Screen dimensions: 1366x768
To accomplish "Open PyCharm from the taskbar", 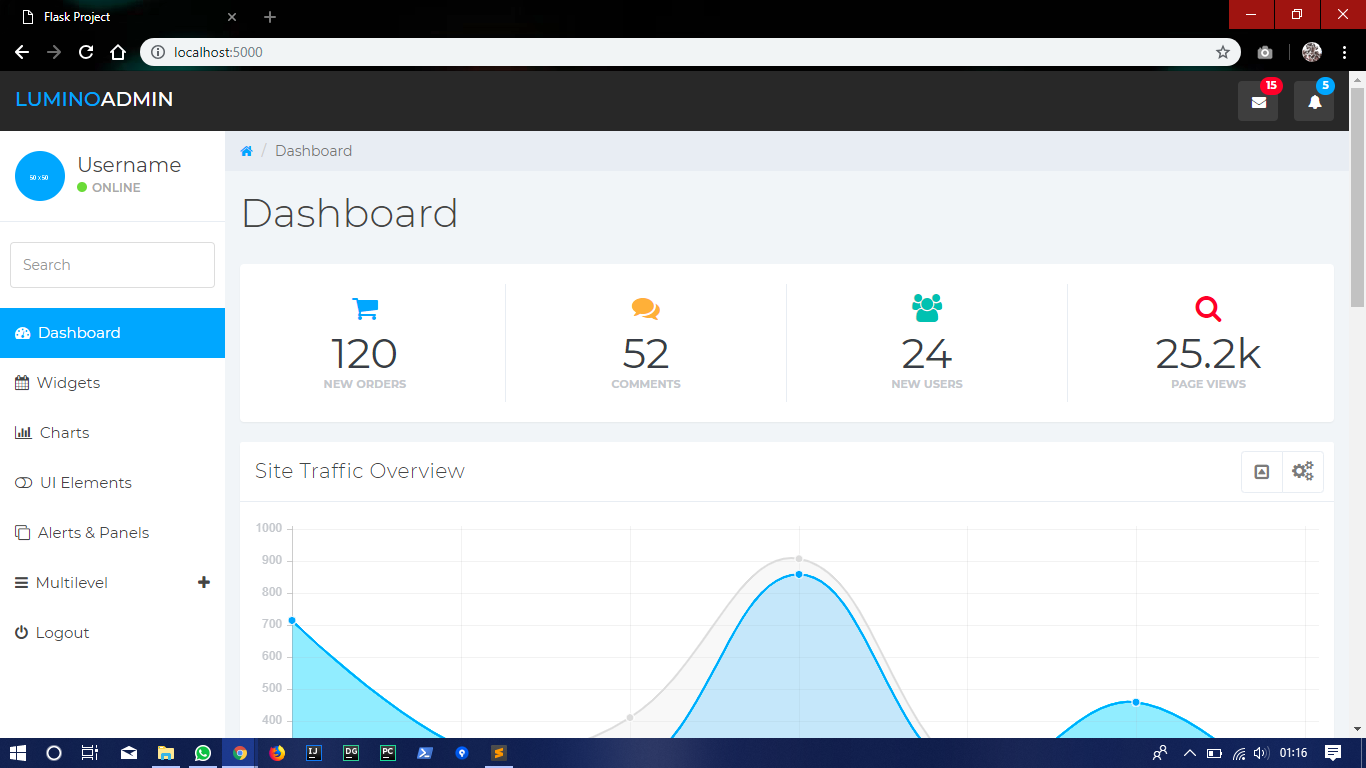I will pyautogui.click(x=388, y=753).
